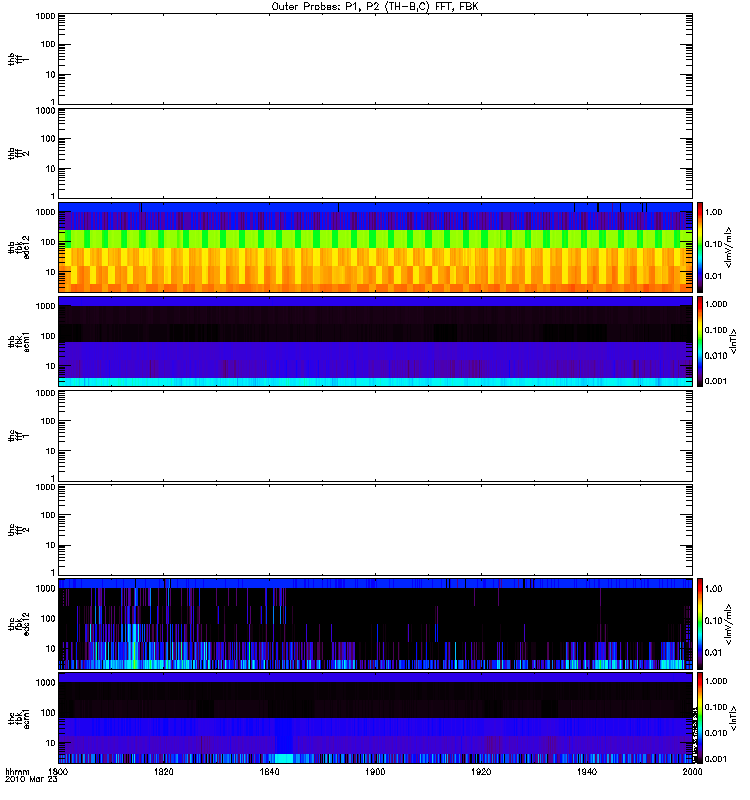The width and height of the screenshot is (750, 800).
Task: Click the color bar beside thb fbk scm1
Action: (700, 341)
